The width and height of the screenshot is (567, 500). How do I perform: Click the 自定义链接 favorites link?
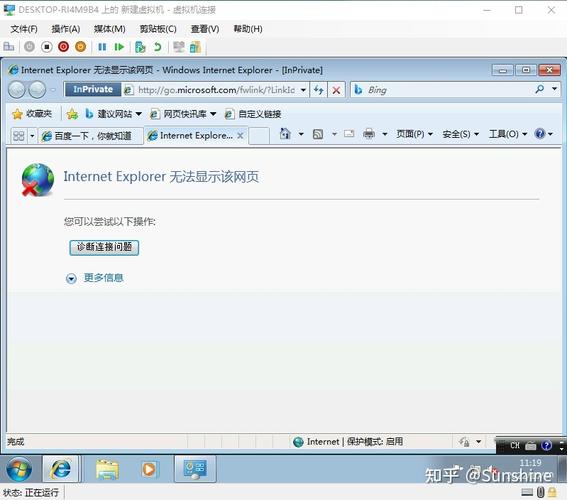pyautogui.click(x=253, y=114)
